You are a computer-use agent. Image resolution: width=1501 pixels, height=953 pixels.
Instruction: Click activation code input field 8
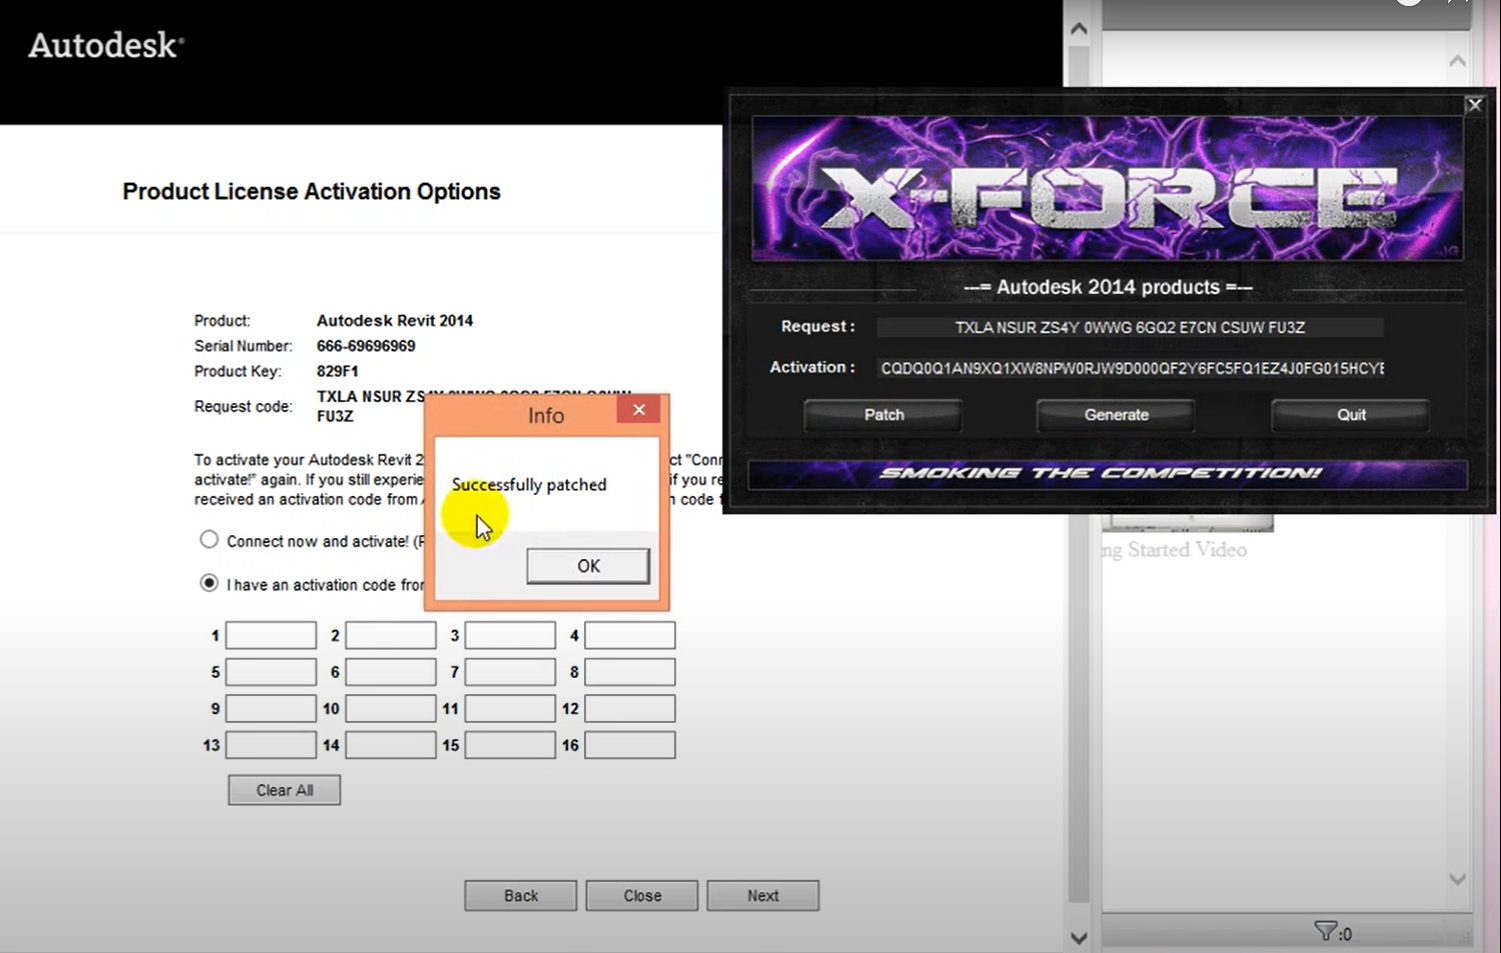[629, 672]
